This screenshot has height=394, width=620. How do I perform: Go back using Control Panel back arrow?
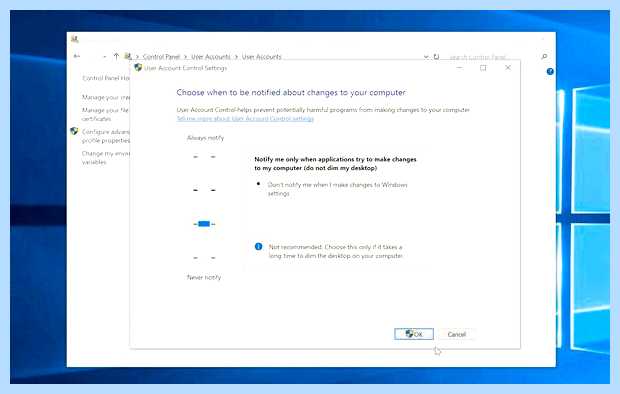click(77, 57)
